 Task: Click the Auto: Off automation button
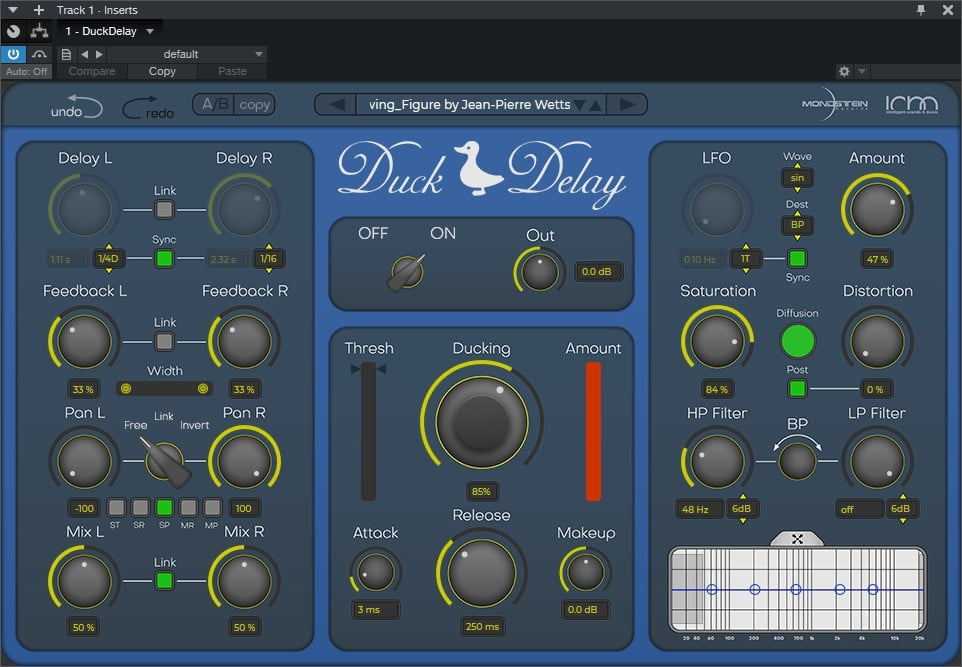point(26,71)
